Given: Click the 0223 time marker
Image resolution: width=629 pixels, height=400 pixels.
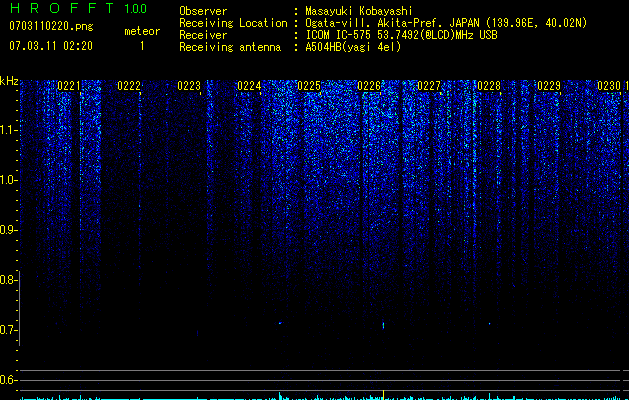Looking at the screenshot, I should tap(189, 86).
